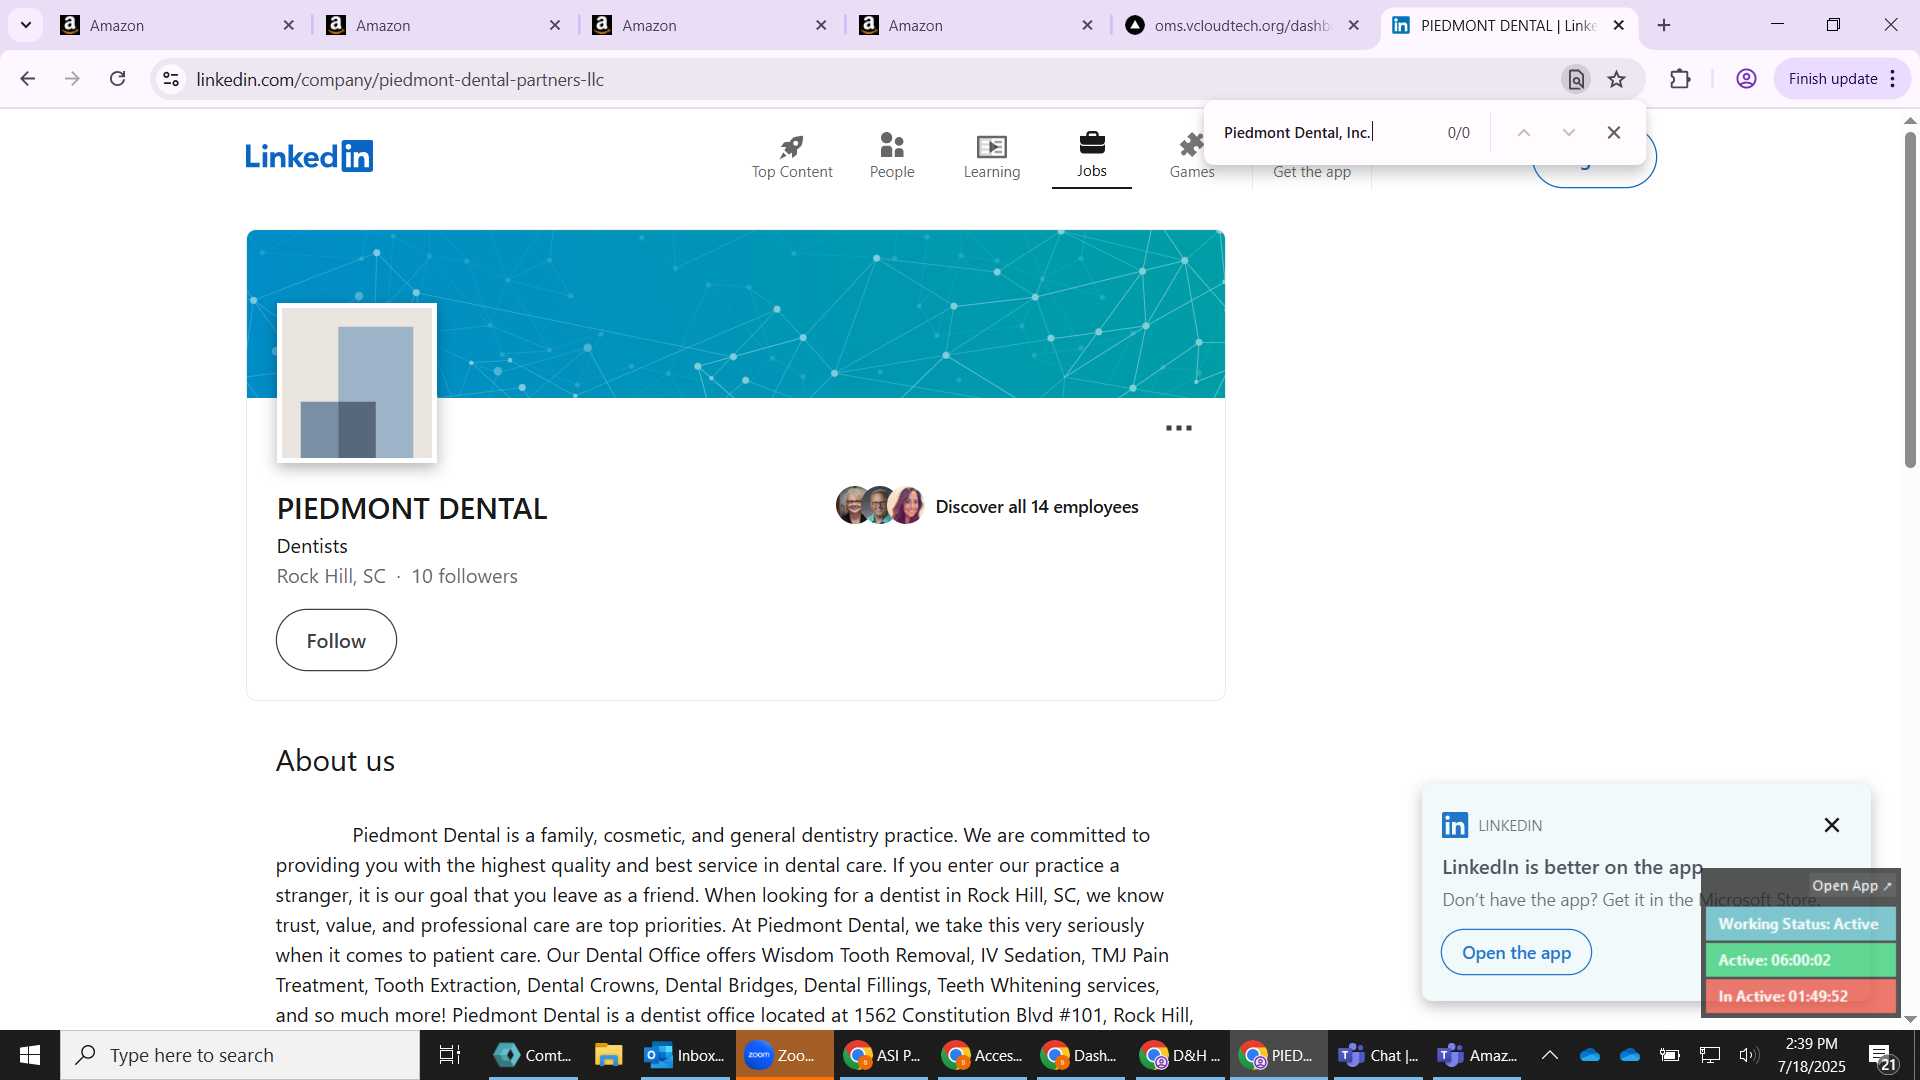1920x1080 pixels.
Task: Go to previous find result
Action: point(1524,133)
